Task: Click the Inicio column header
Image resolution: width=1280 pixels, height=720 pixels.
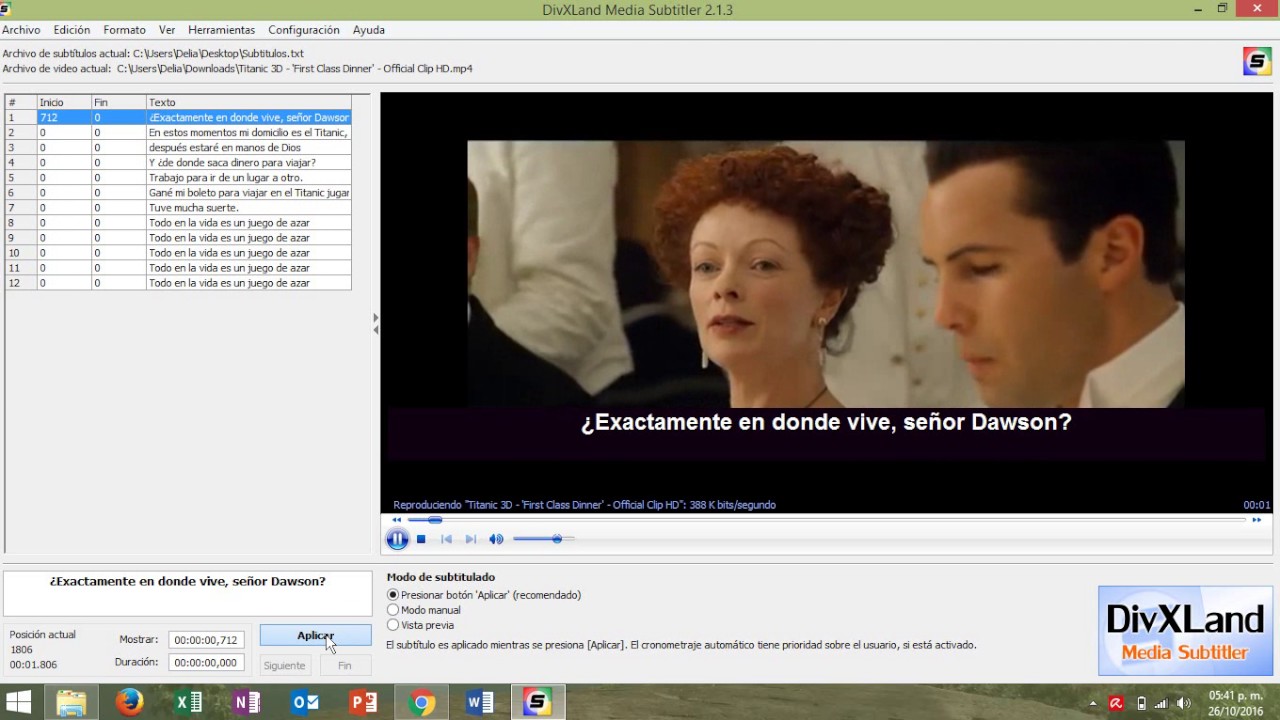Action: (63, 102)
